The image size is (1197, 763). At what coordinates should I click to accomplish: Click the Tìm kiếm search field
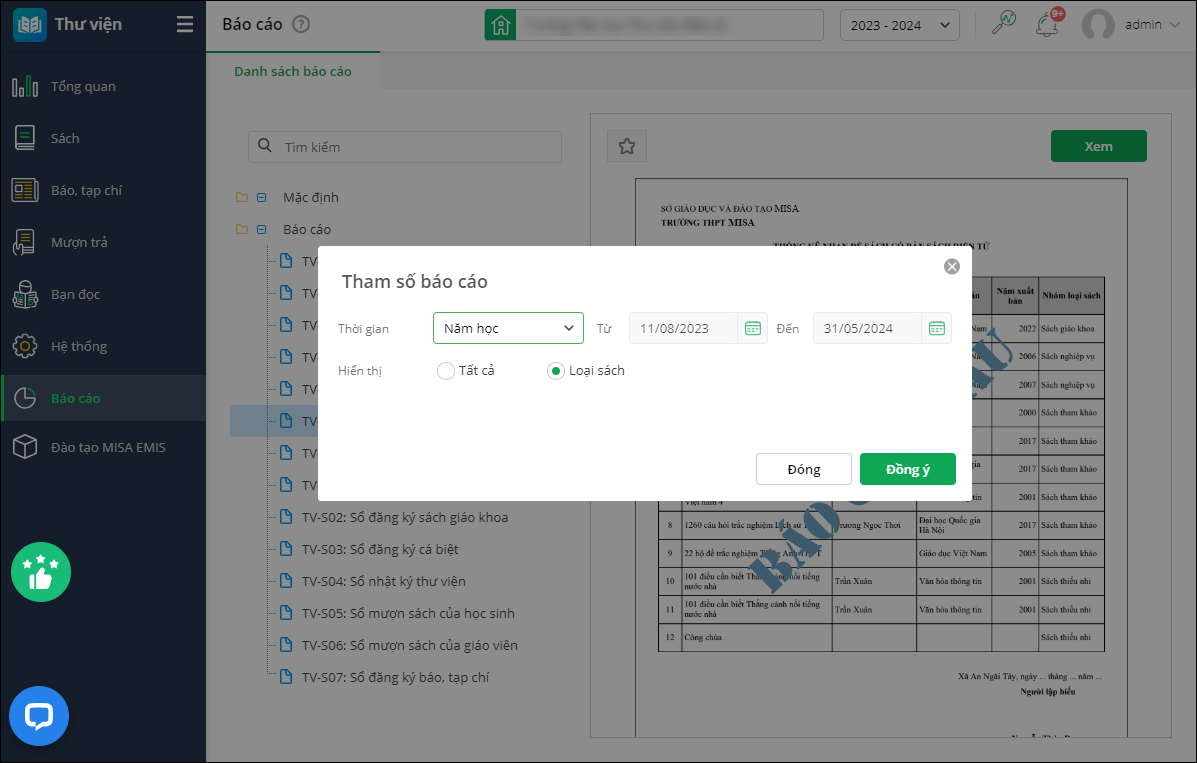405,147
